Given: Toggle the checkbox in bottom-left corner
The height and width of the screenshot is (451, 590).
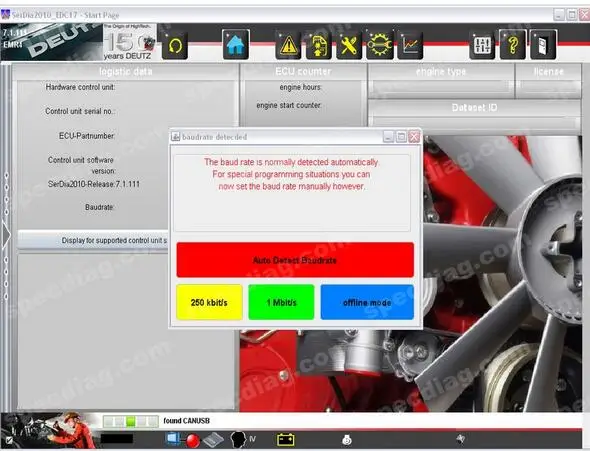Looking at the screenshot, I should pos(9,440).
